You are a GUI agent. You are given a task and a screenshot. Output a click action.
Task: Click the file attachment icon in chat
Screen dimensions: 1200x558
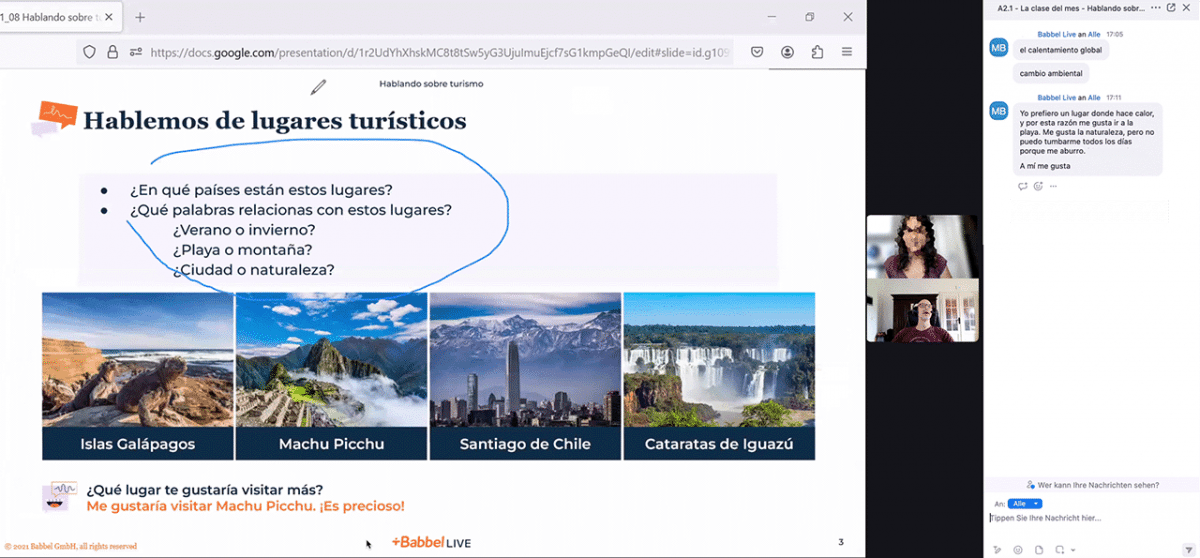click(1039, 550)
